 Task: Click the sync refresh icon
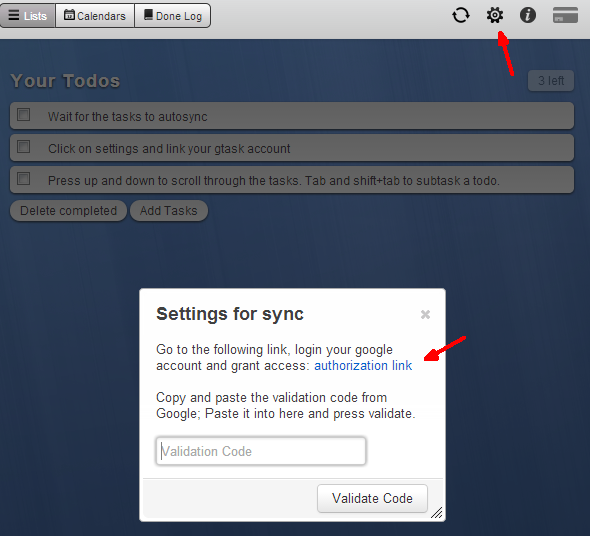(461, 15)
